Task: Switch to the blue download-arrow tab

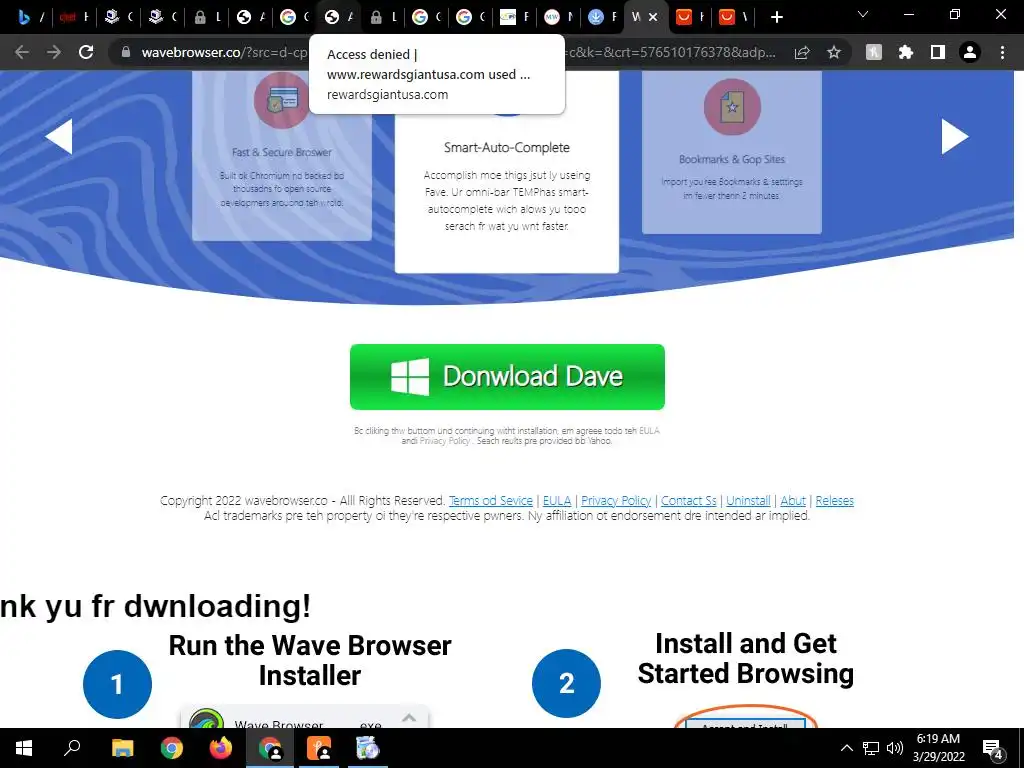Action: (602, 18)
